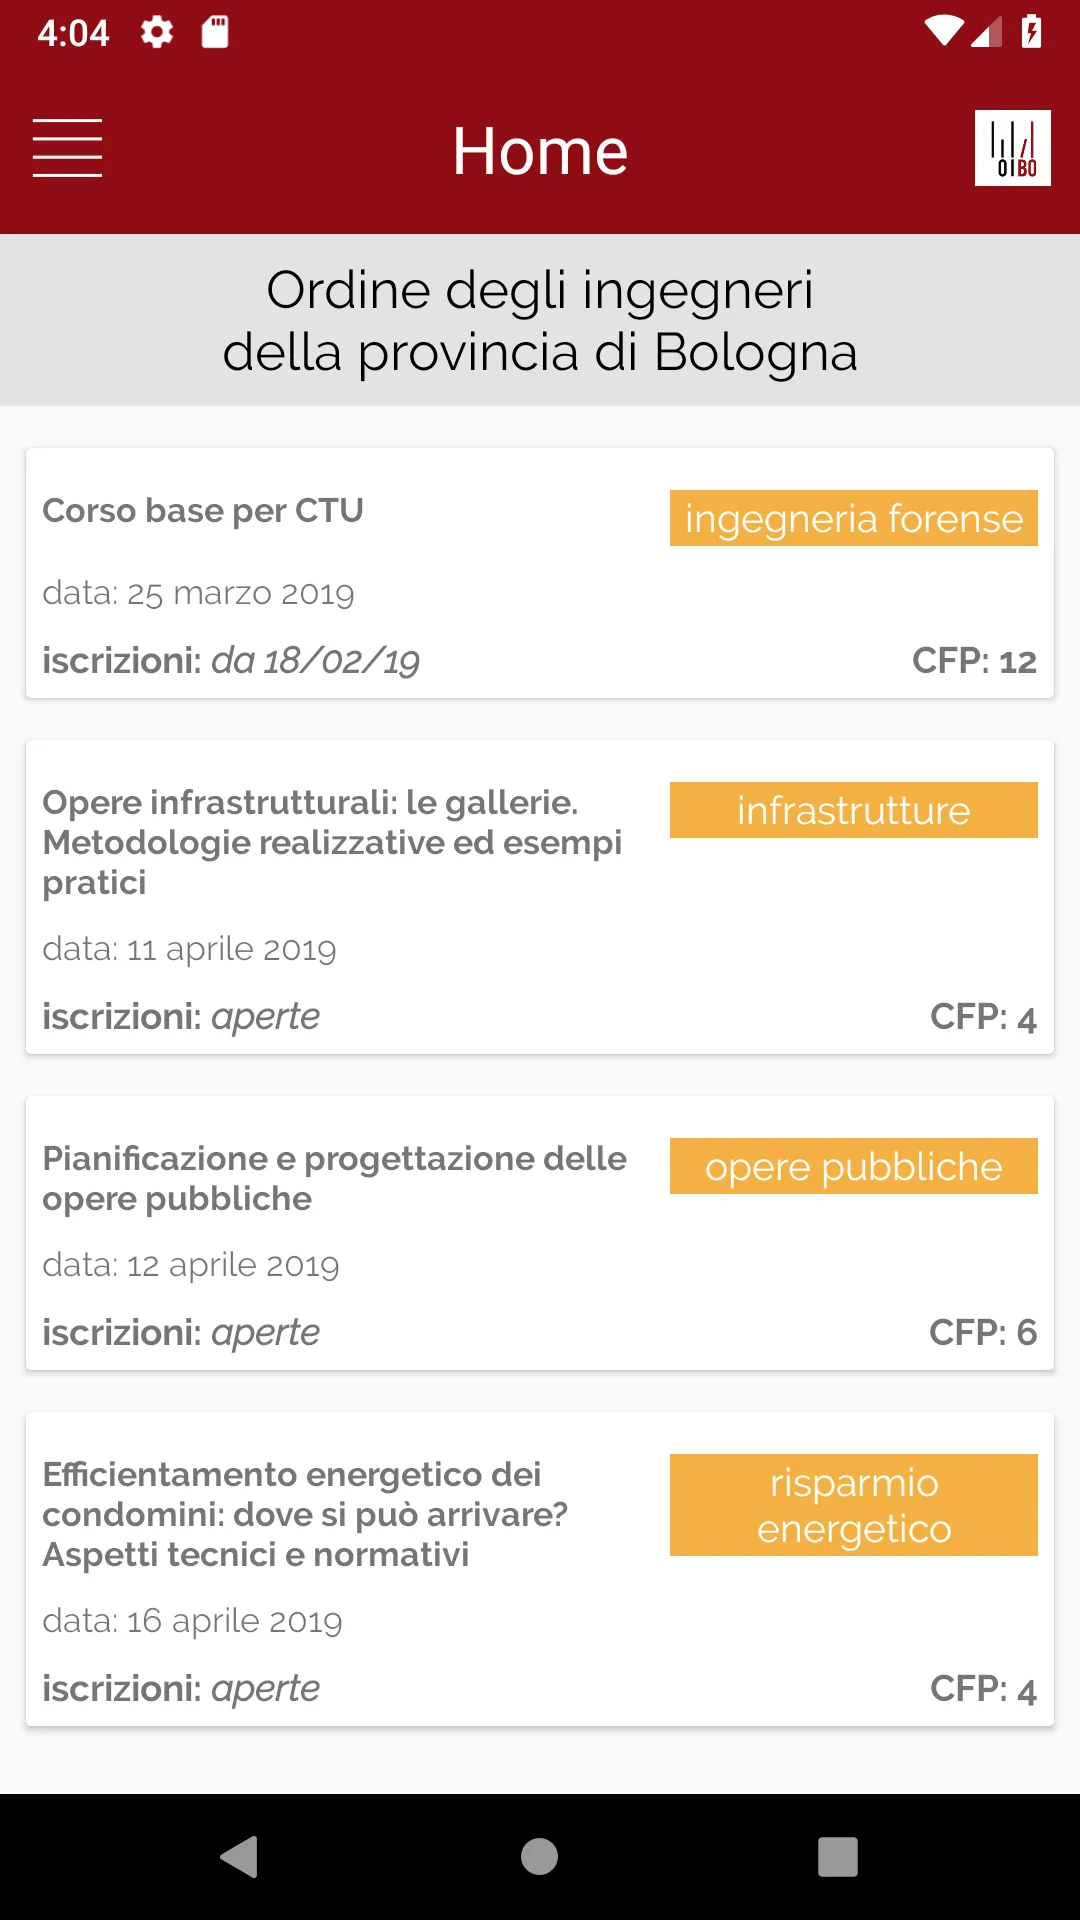Tap the OIBO logo icon
The width and height of the screenshot is (1080, 1920).
(x=1012, y=148)
